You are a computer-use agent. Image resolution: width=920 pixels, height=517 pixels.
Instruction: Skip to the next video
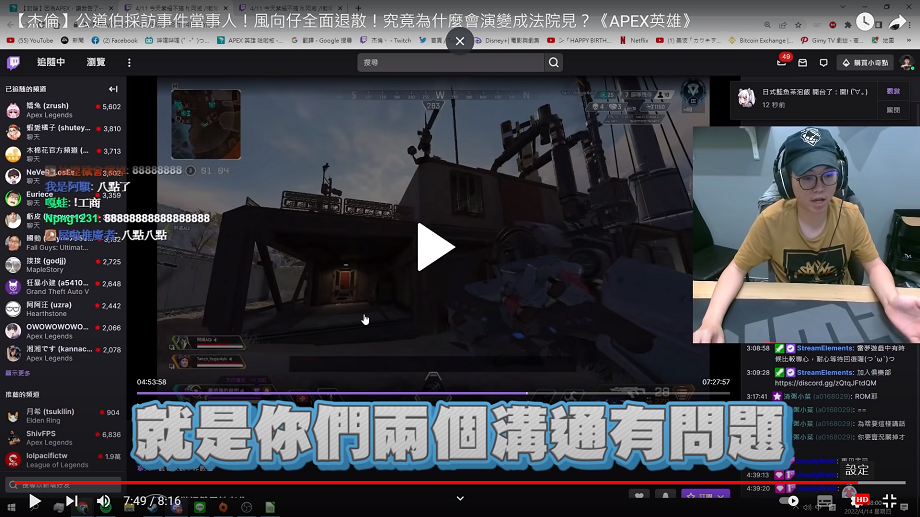click(72, 501)
